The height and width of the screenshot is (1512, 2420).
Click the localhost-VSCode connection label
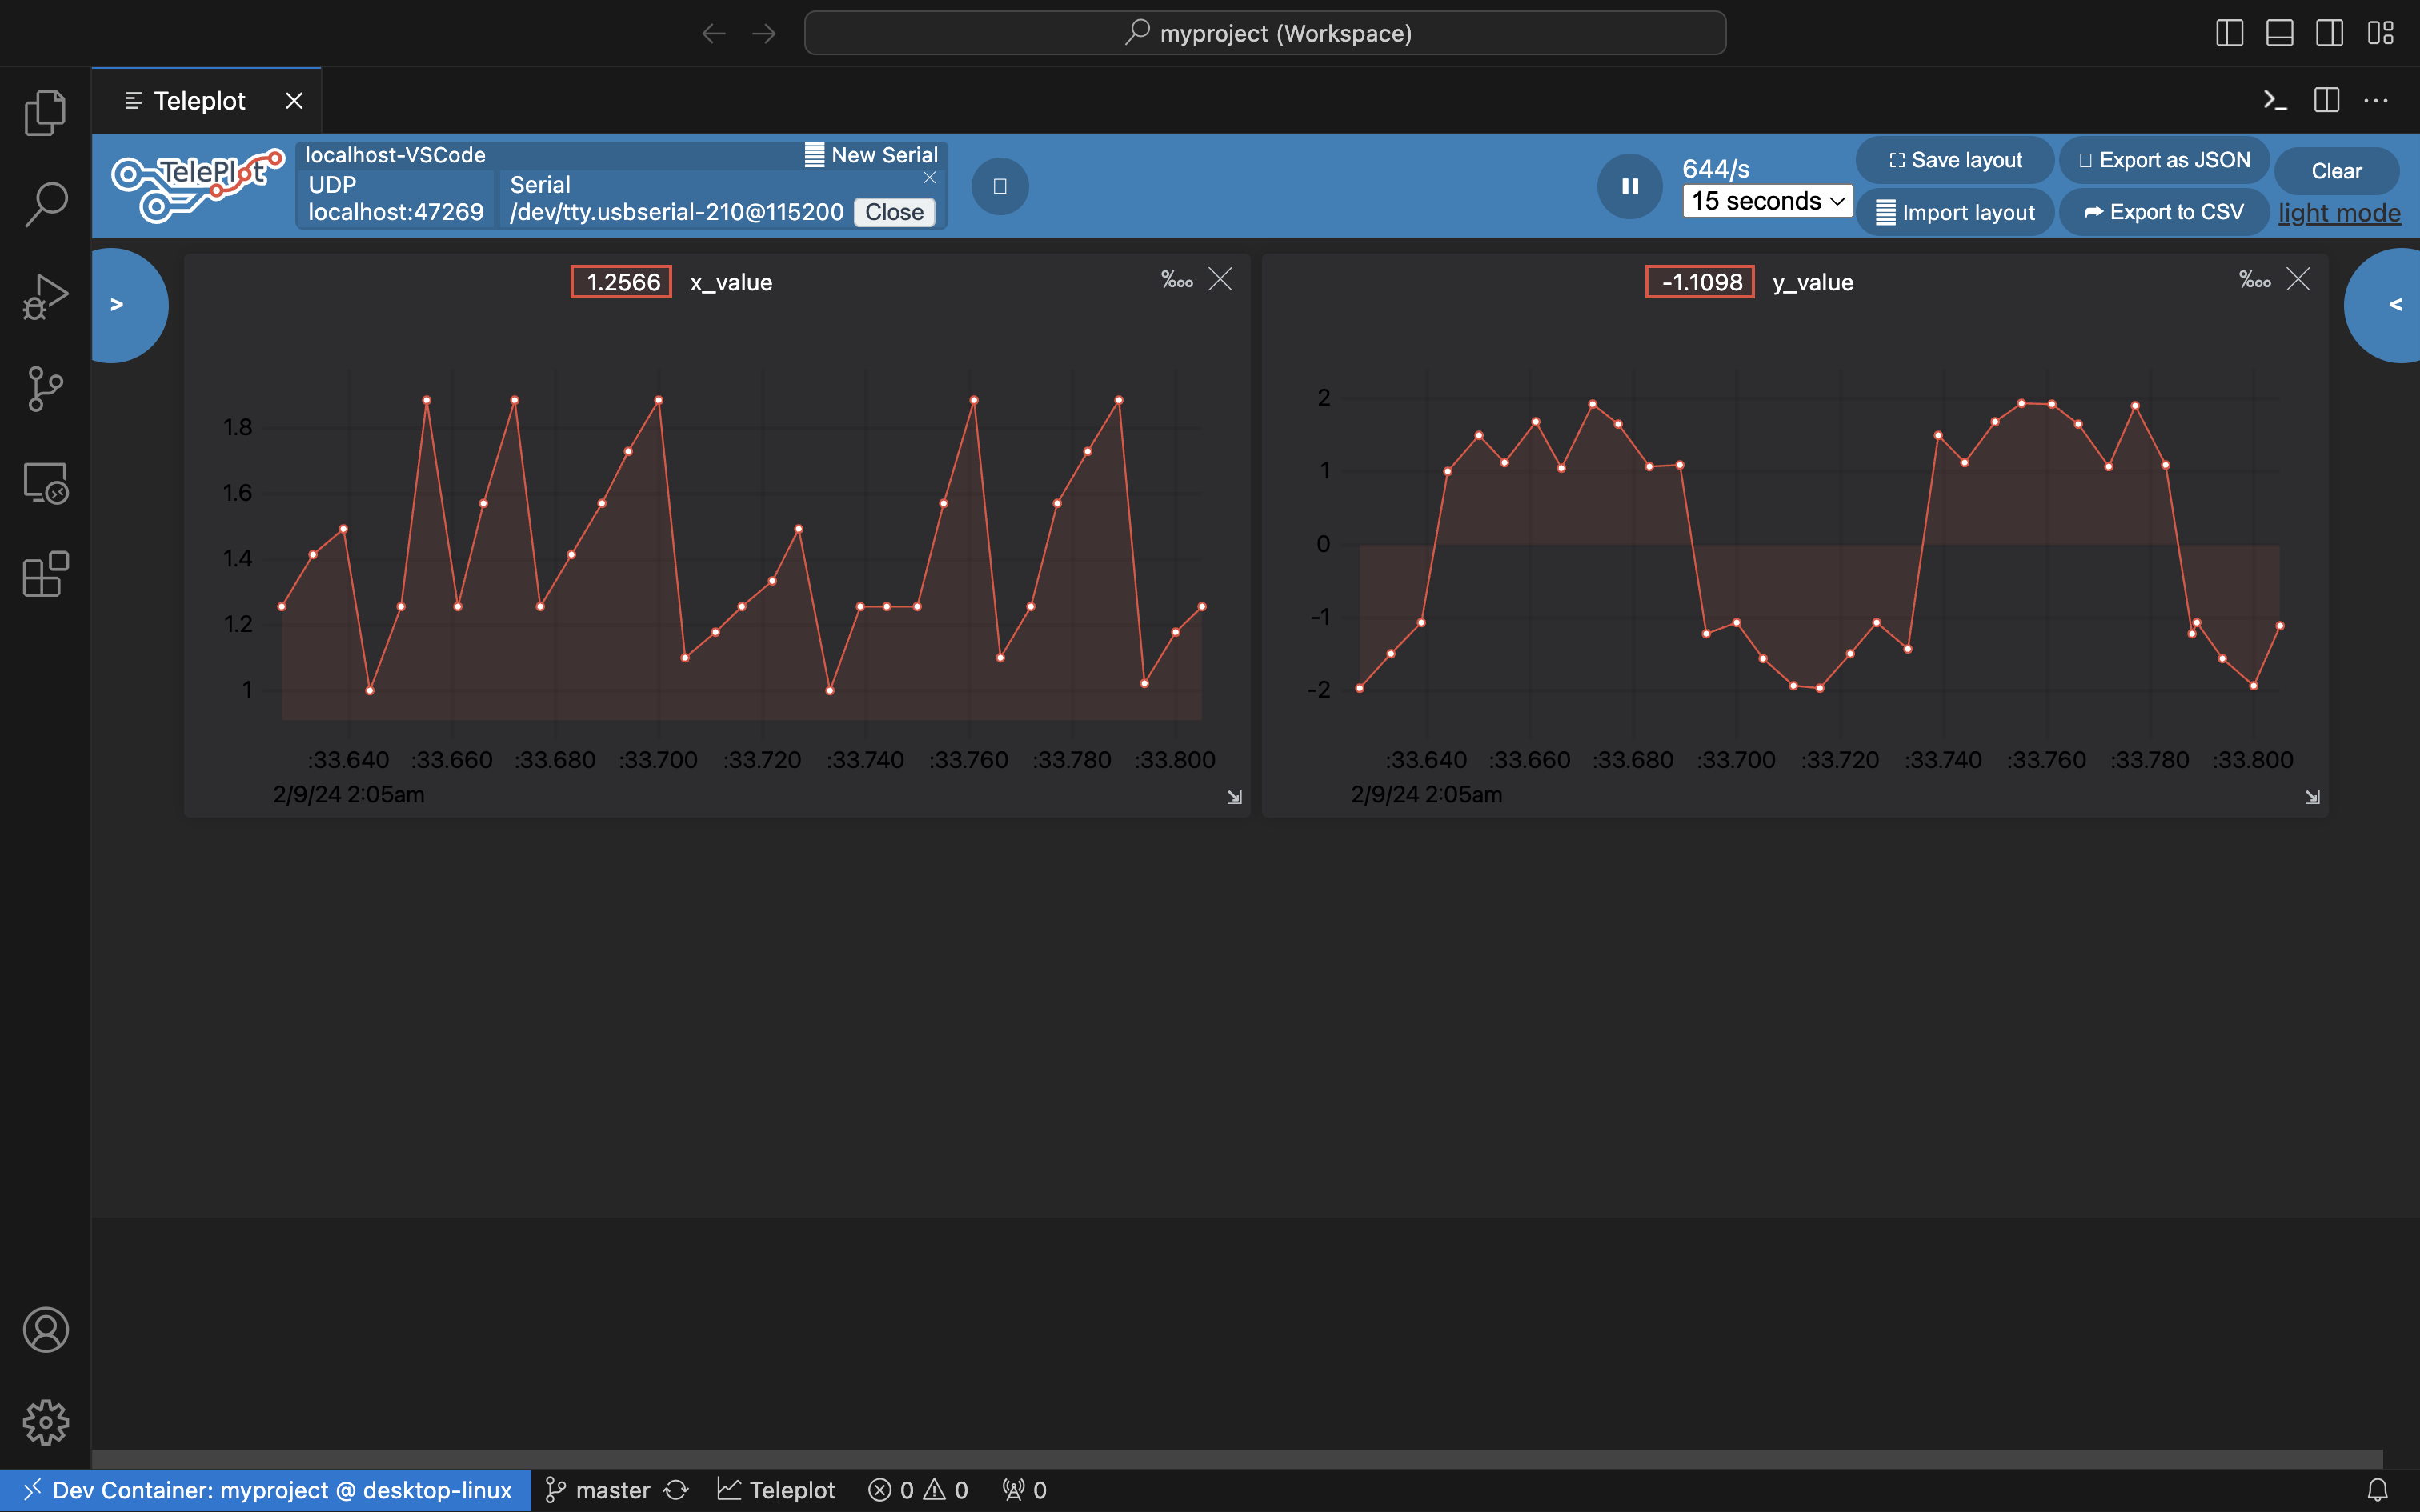click(395, 155)
